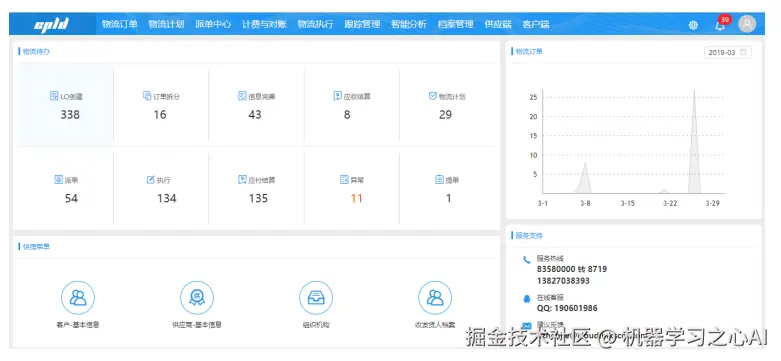Click the 提单 document icon
Screen dimensions: 781x361
coord(439,179)
